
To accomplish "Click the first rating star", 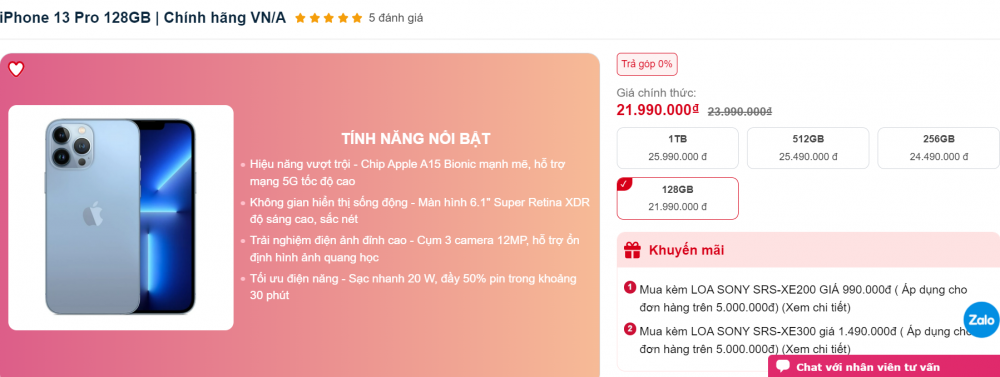I will (x=300, y=18).
